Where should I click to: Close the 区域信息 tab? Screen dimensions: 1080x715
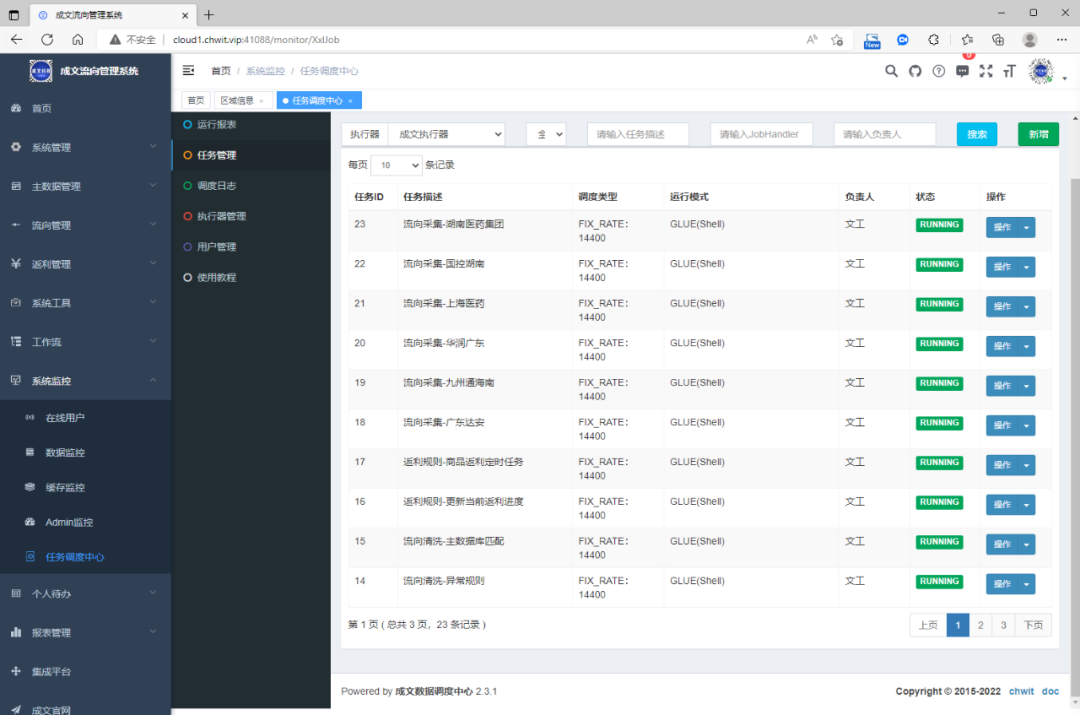tap(262, 101)
